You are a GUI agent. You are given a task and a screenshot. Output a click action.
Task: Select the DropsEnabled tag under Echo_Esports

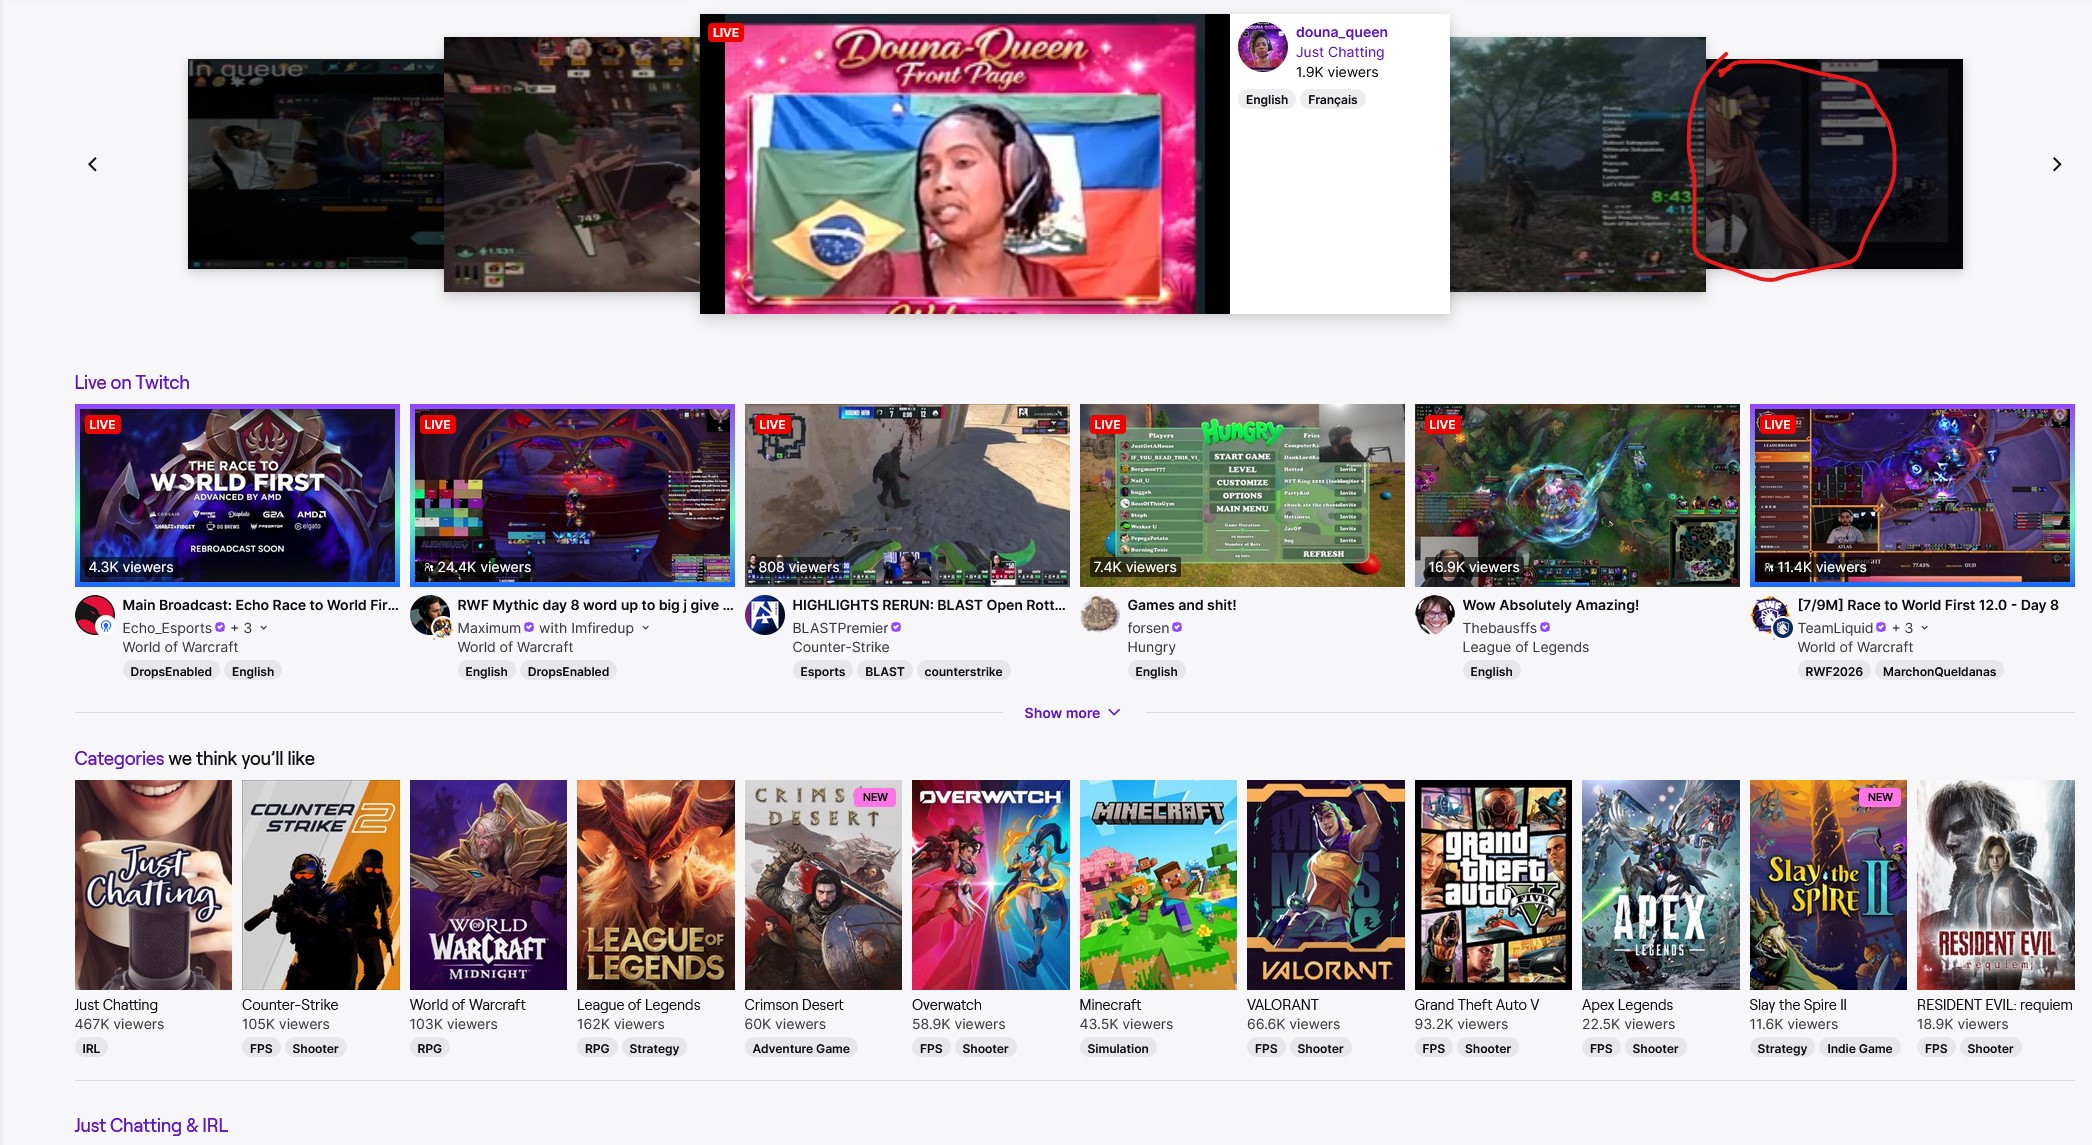170,671
